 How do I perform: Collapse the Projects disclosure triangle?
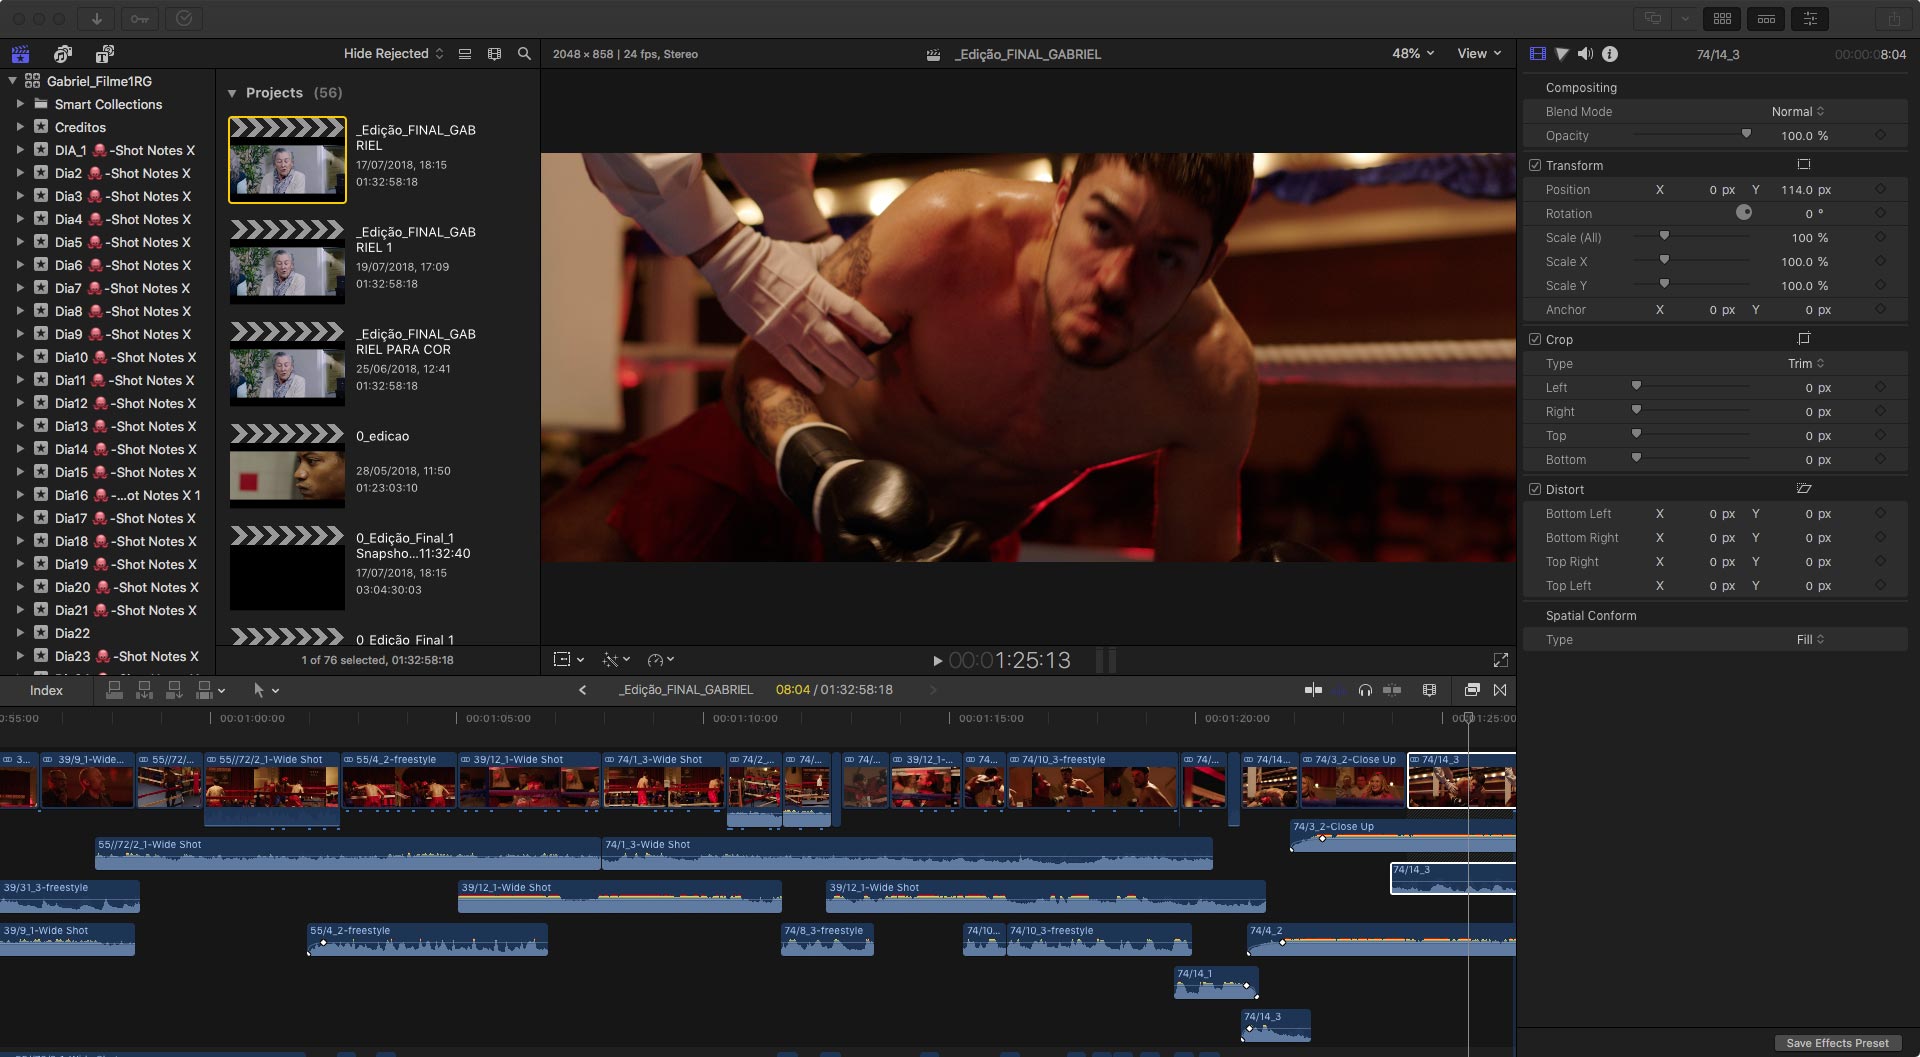(232, 93)
